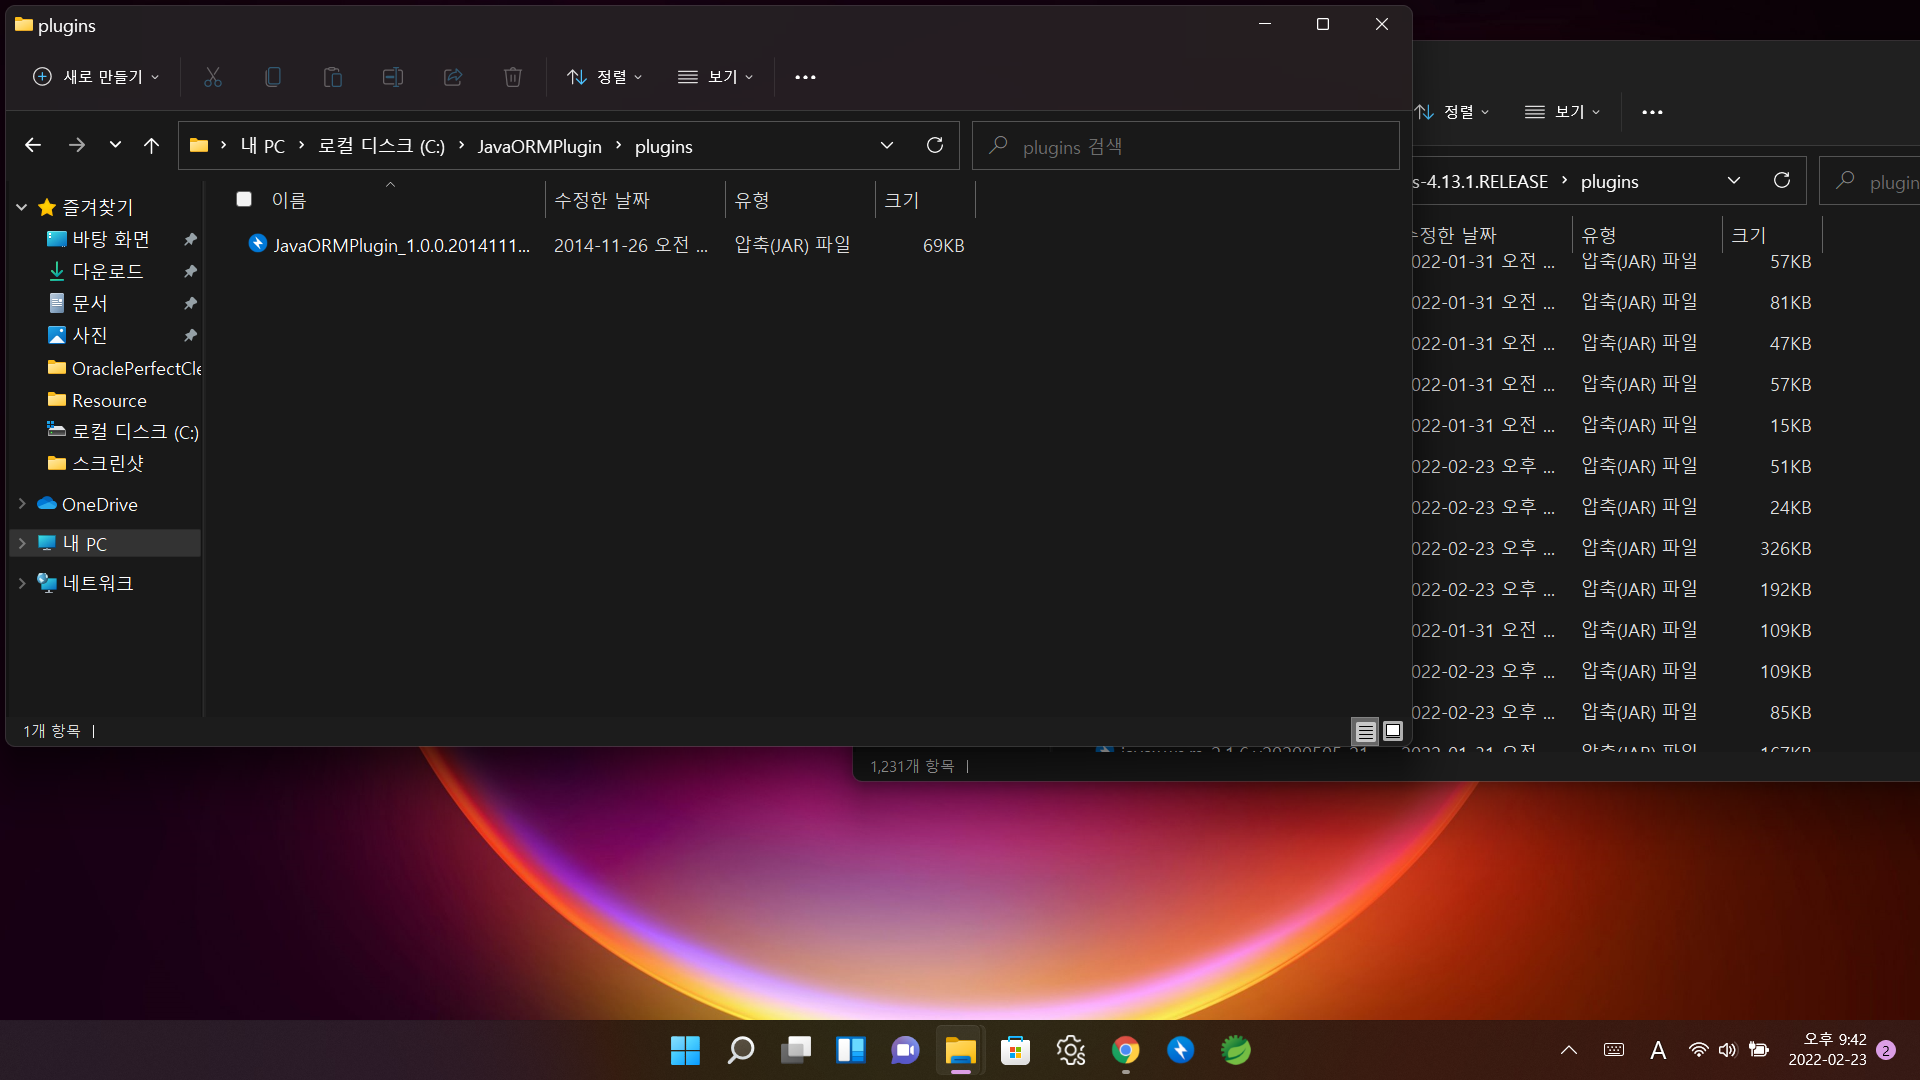This screenshot has width=1920, height=1080.
Task: Open the 보기 view menu
Action: (716, 77)
